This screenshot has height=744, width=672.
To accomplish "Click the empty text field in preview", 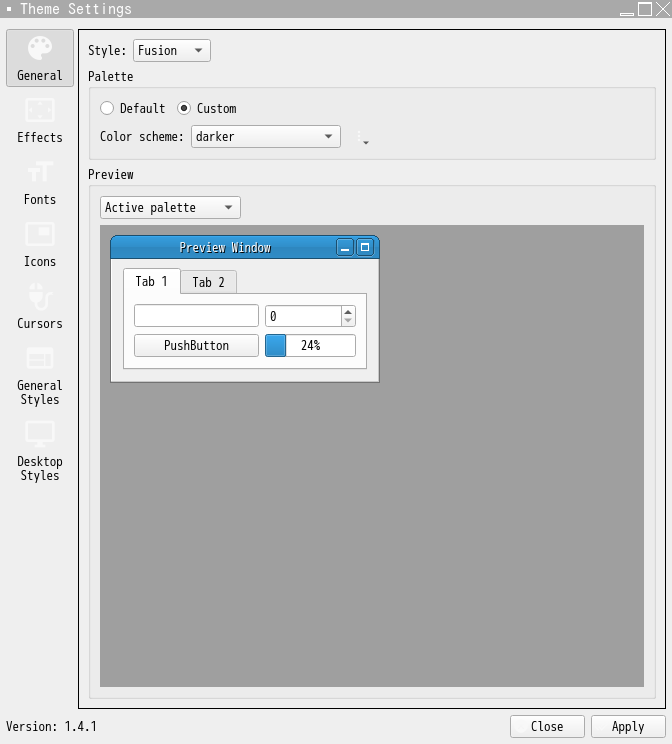I will pos(196,316).
